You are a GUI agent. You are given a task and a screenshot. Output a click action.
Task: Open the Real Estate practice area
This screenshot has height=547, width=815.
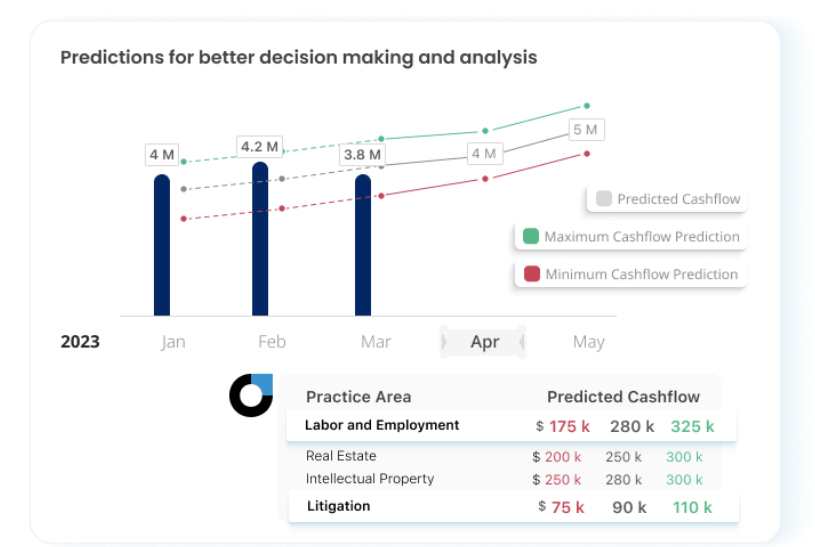tap(341, 456)
